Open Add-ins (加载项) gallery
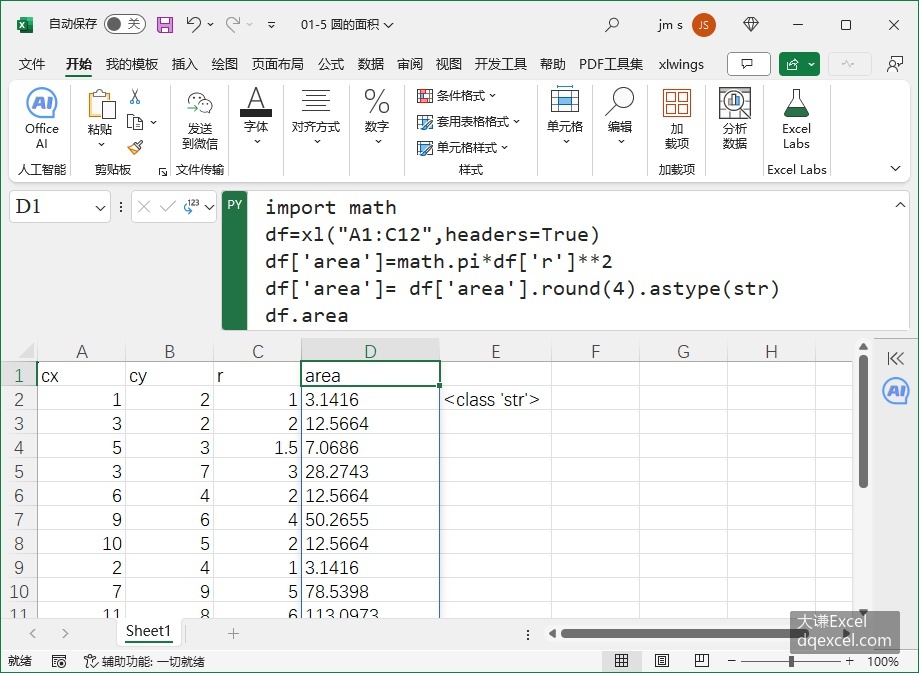This screenshot has width=919, height=673. (x=677, y=120)
